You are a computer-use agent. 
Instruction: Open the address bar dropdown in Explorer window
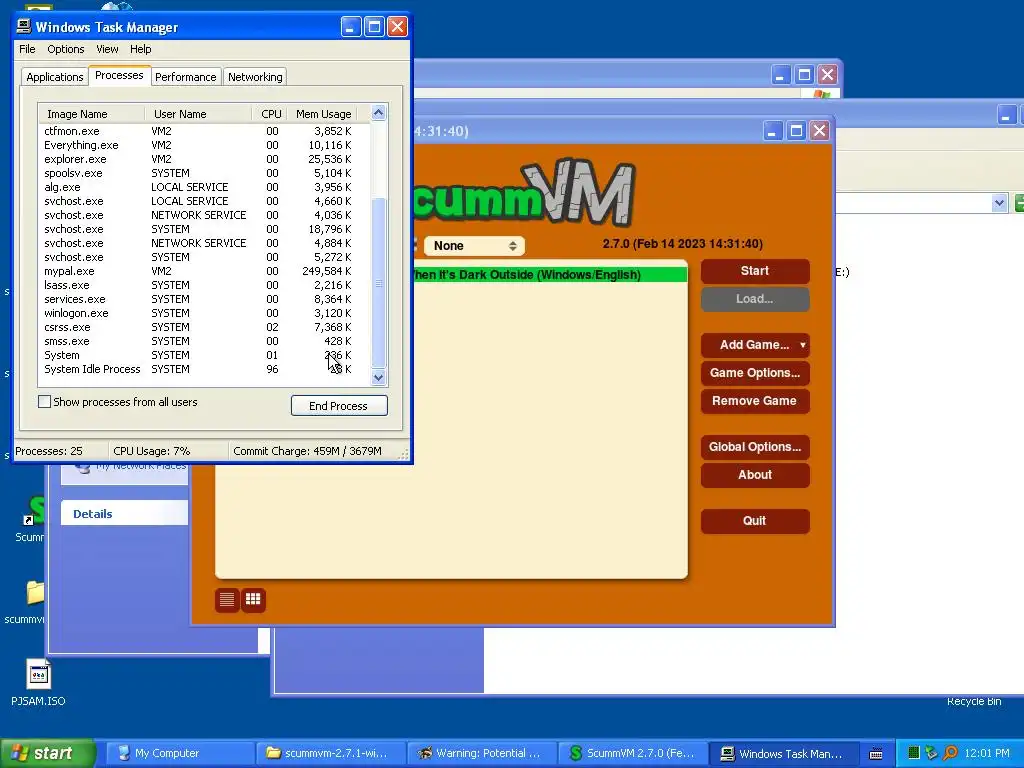click(x=999, y=203)
